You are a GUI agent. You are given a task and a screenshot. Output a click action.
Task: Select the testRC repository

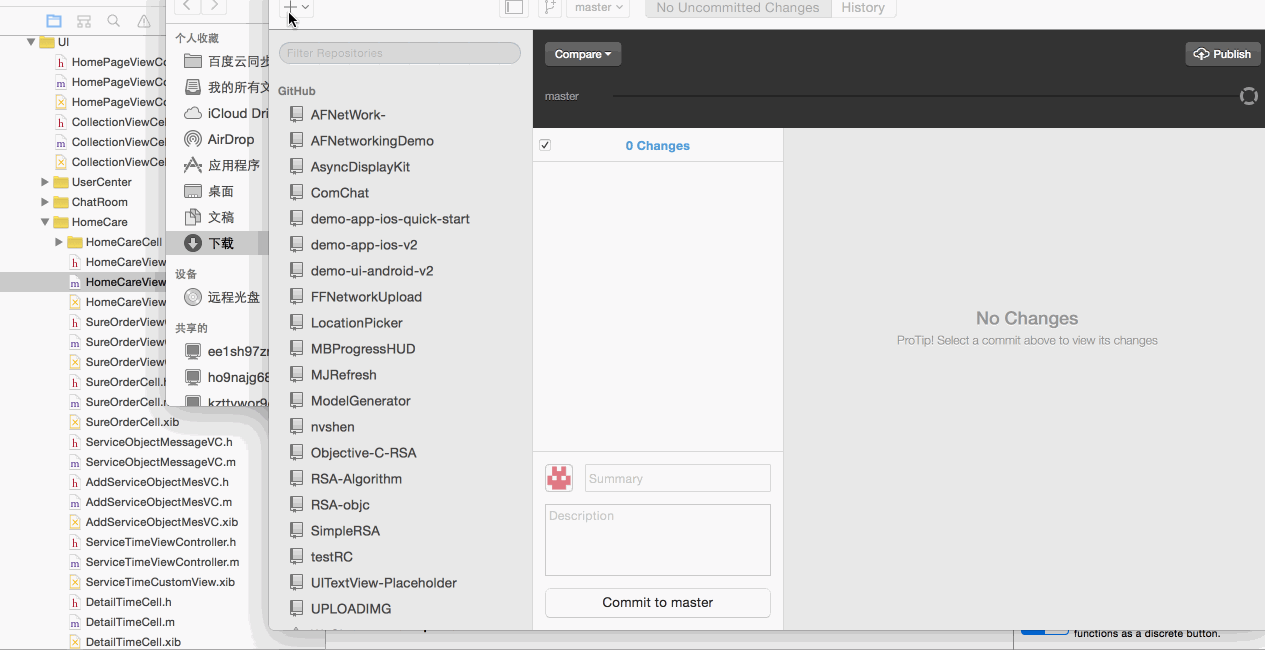pyautogui.click(x=332, y=557)
